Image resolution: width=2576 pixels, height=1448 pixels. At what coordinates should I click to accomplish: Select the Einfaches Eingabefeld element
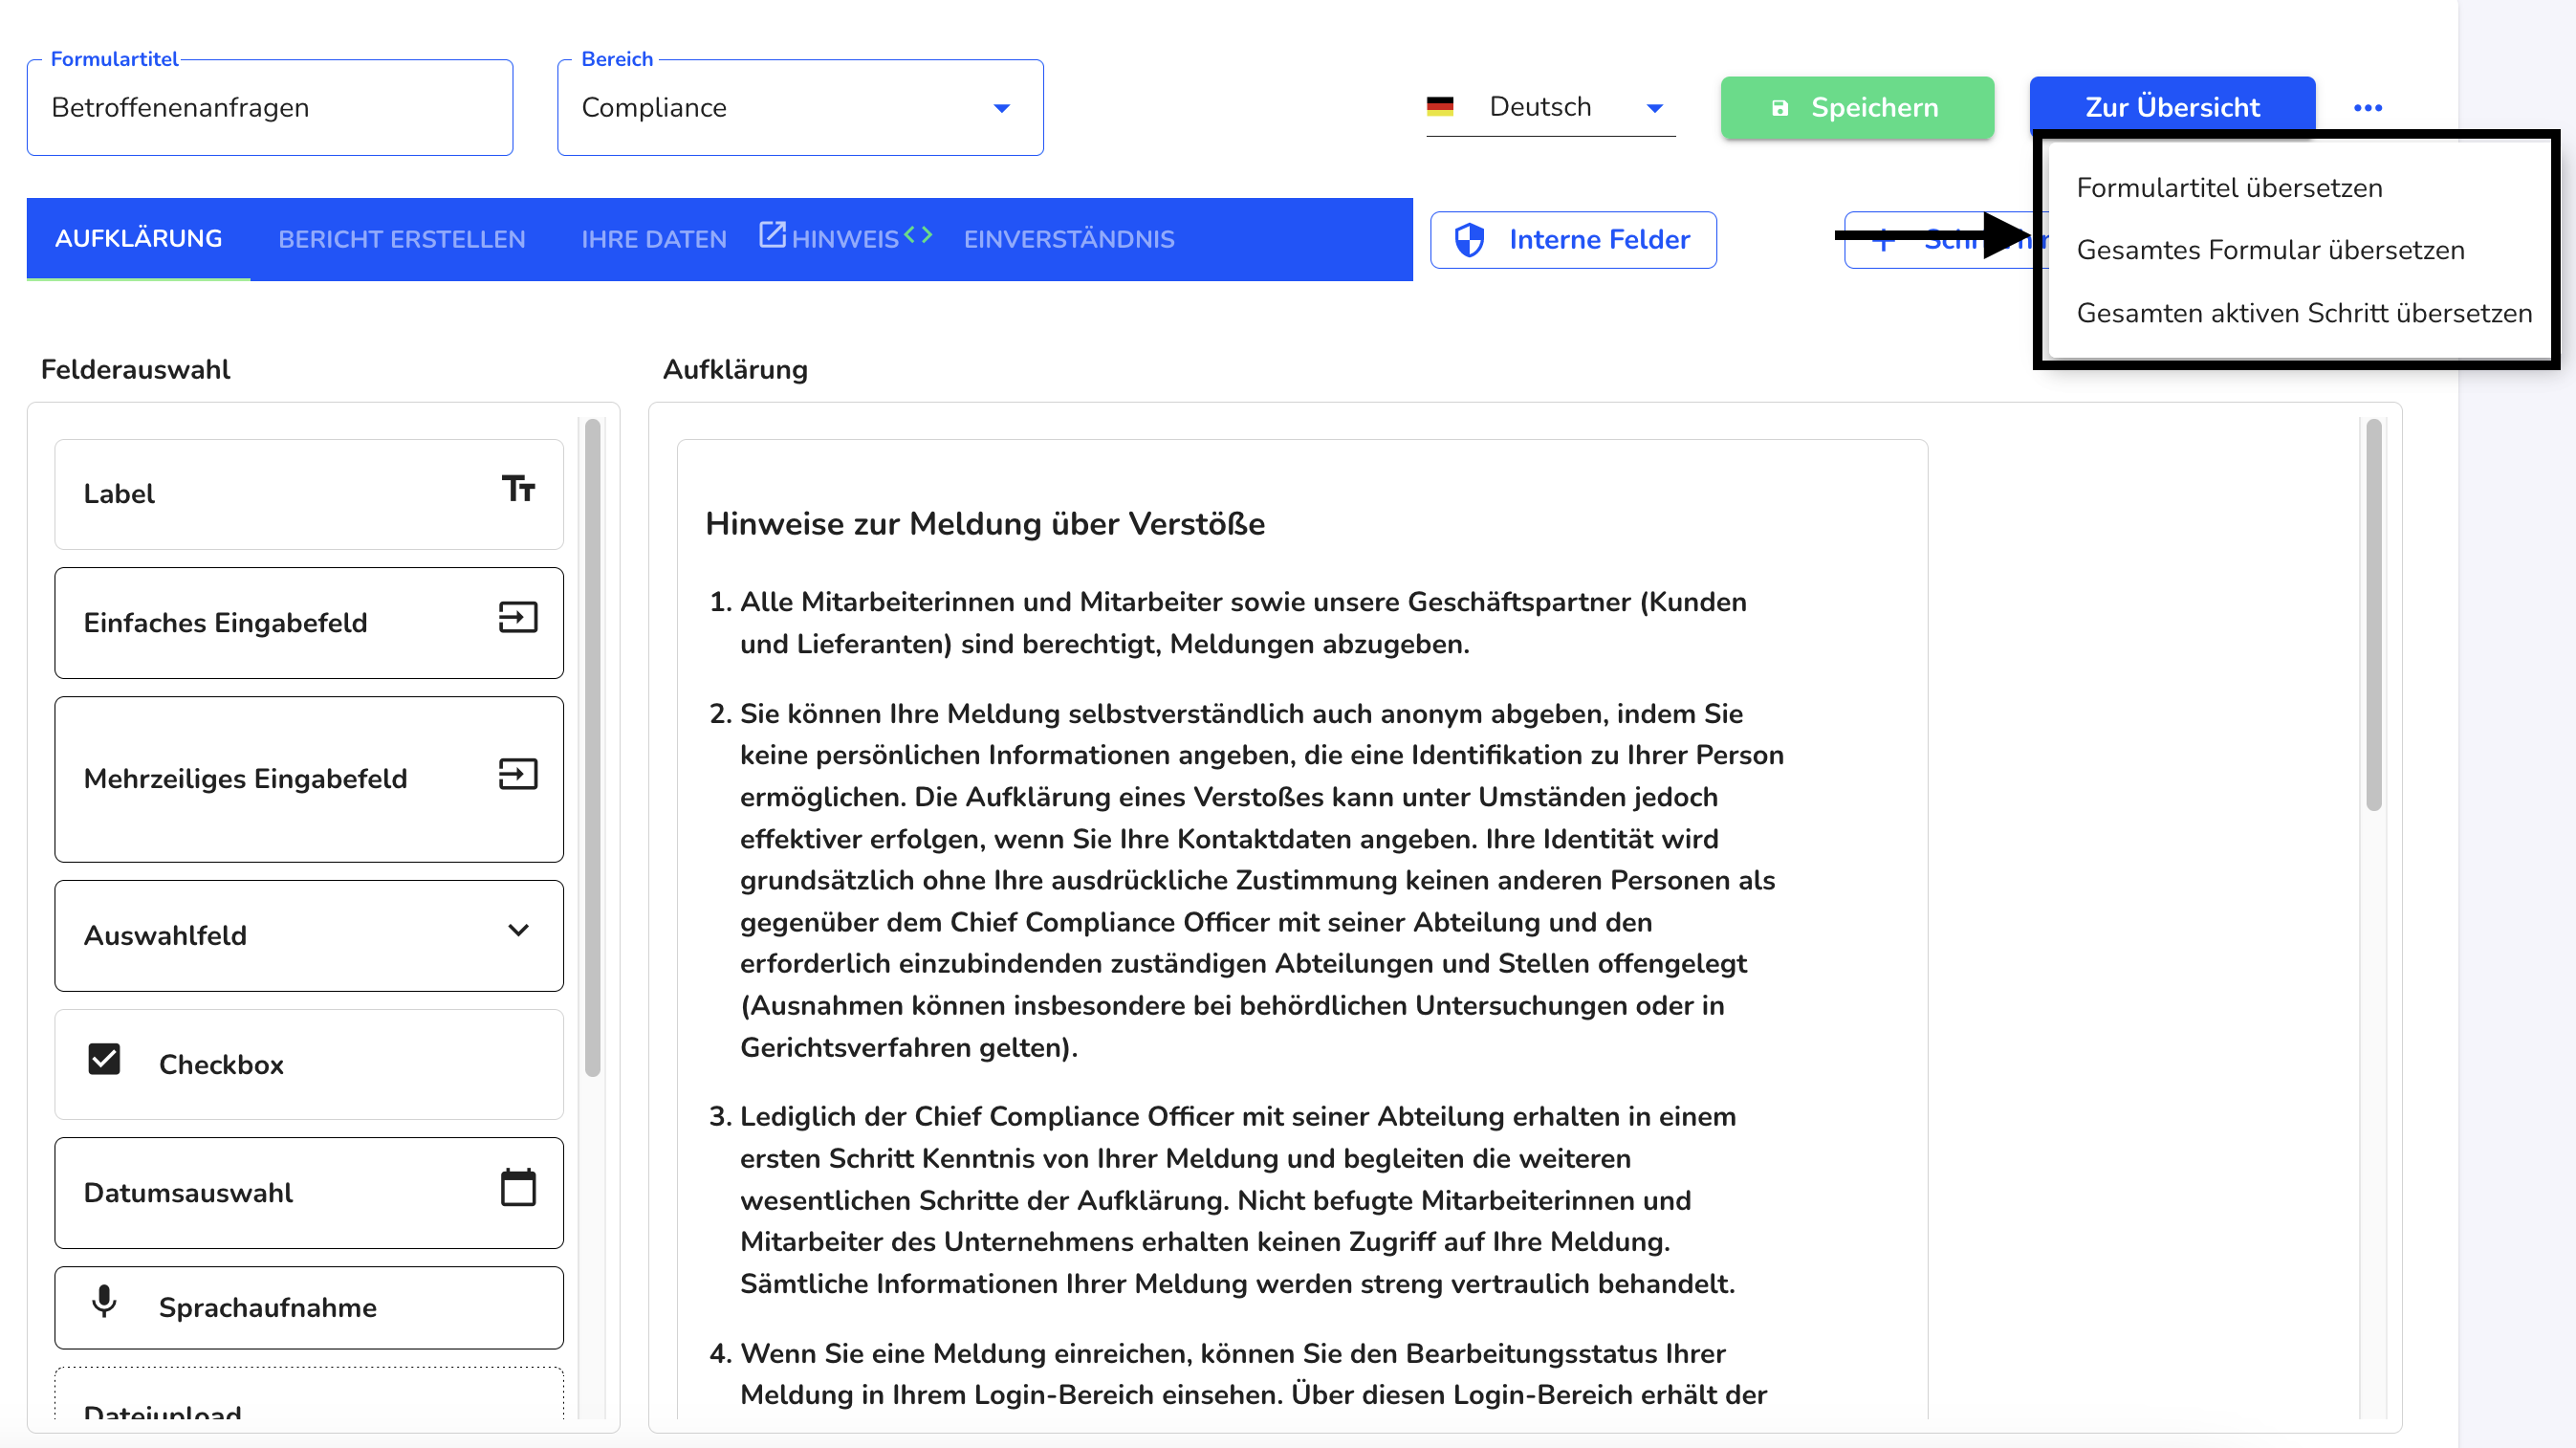[x=309, y=623]
